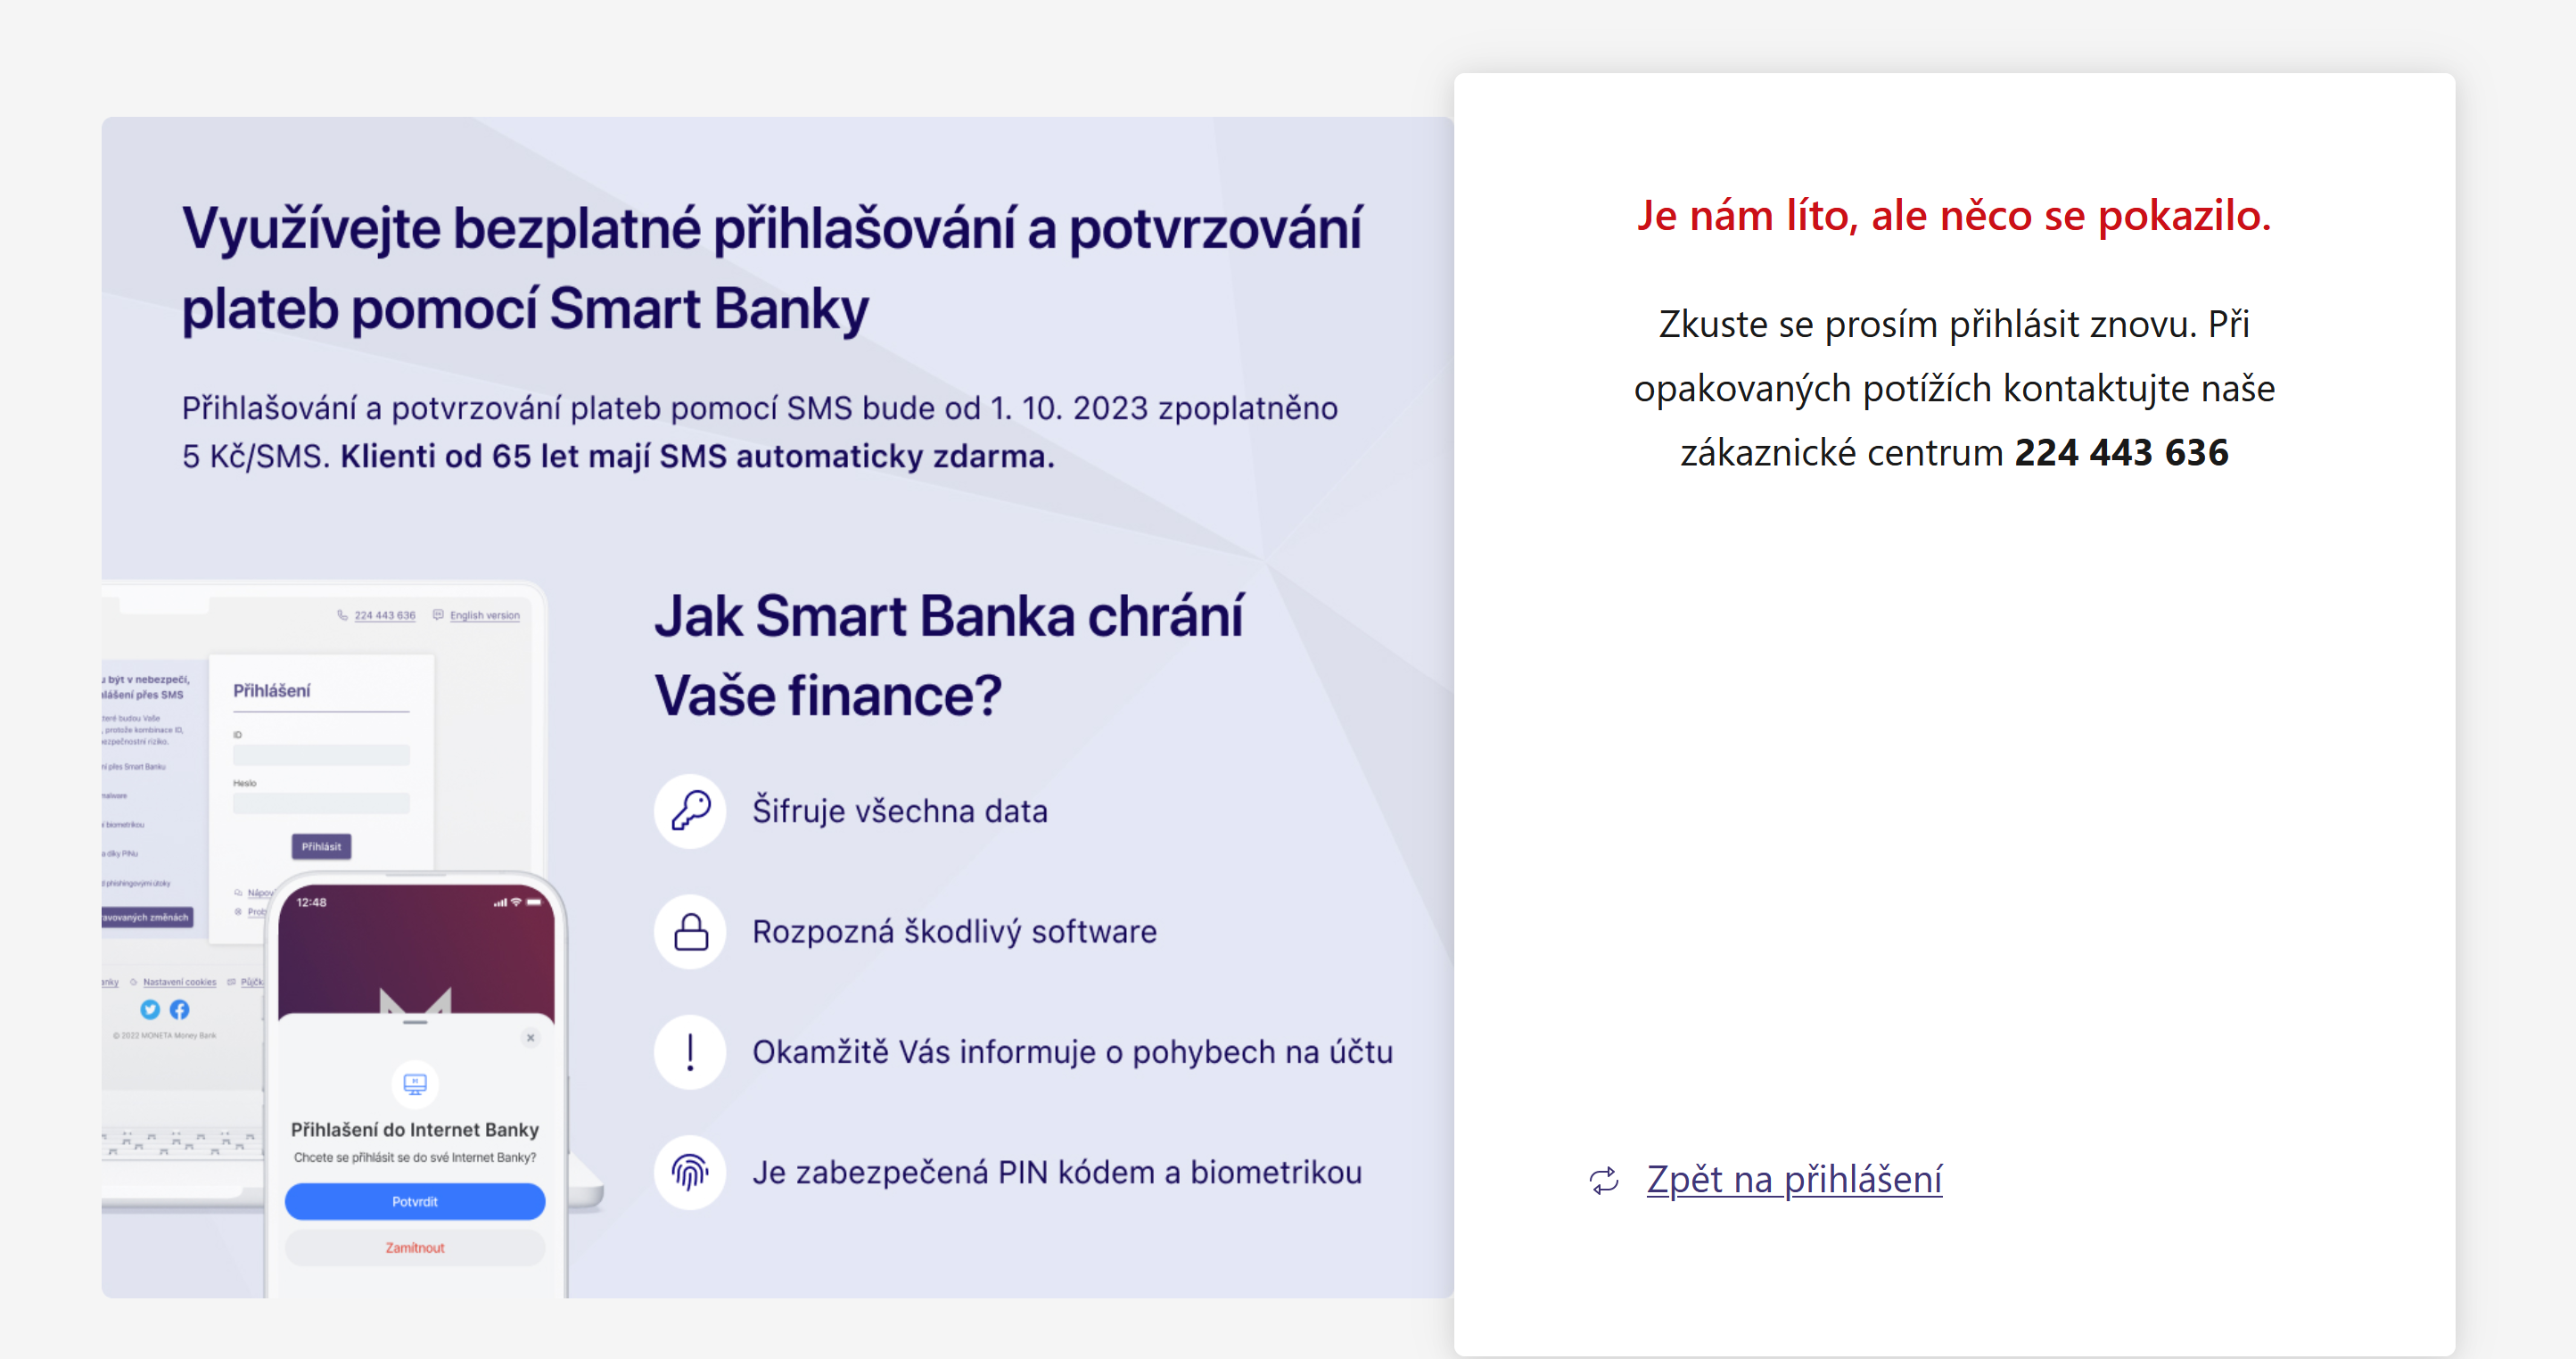Open the 'Zpět na přihlášení' link
The width and height of the screenshot is (2576, 1359).
(1794, 1180)
